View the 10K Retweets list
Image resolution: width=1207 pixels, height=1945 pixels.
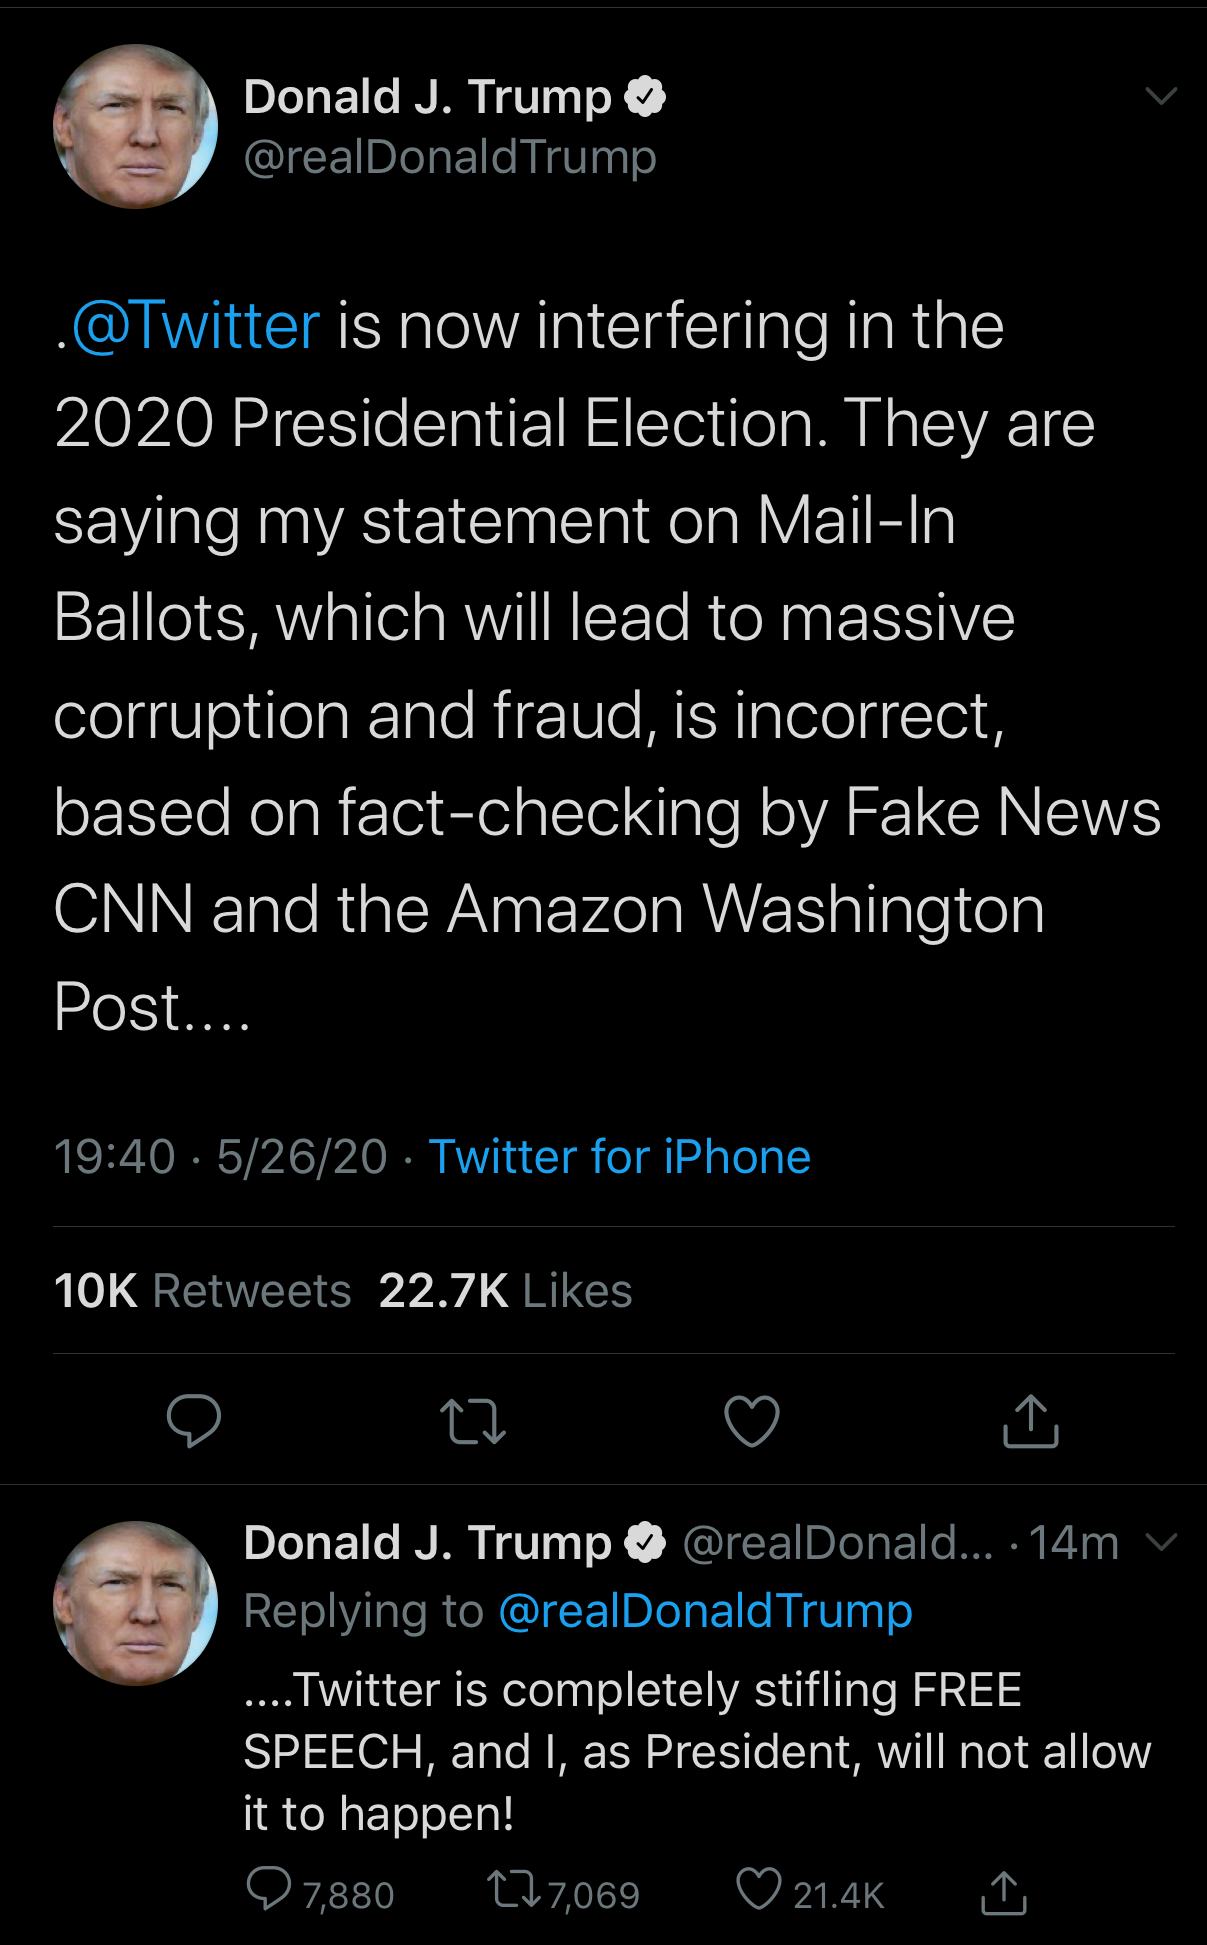click(x=202, y=1291)
